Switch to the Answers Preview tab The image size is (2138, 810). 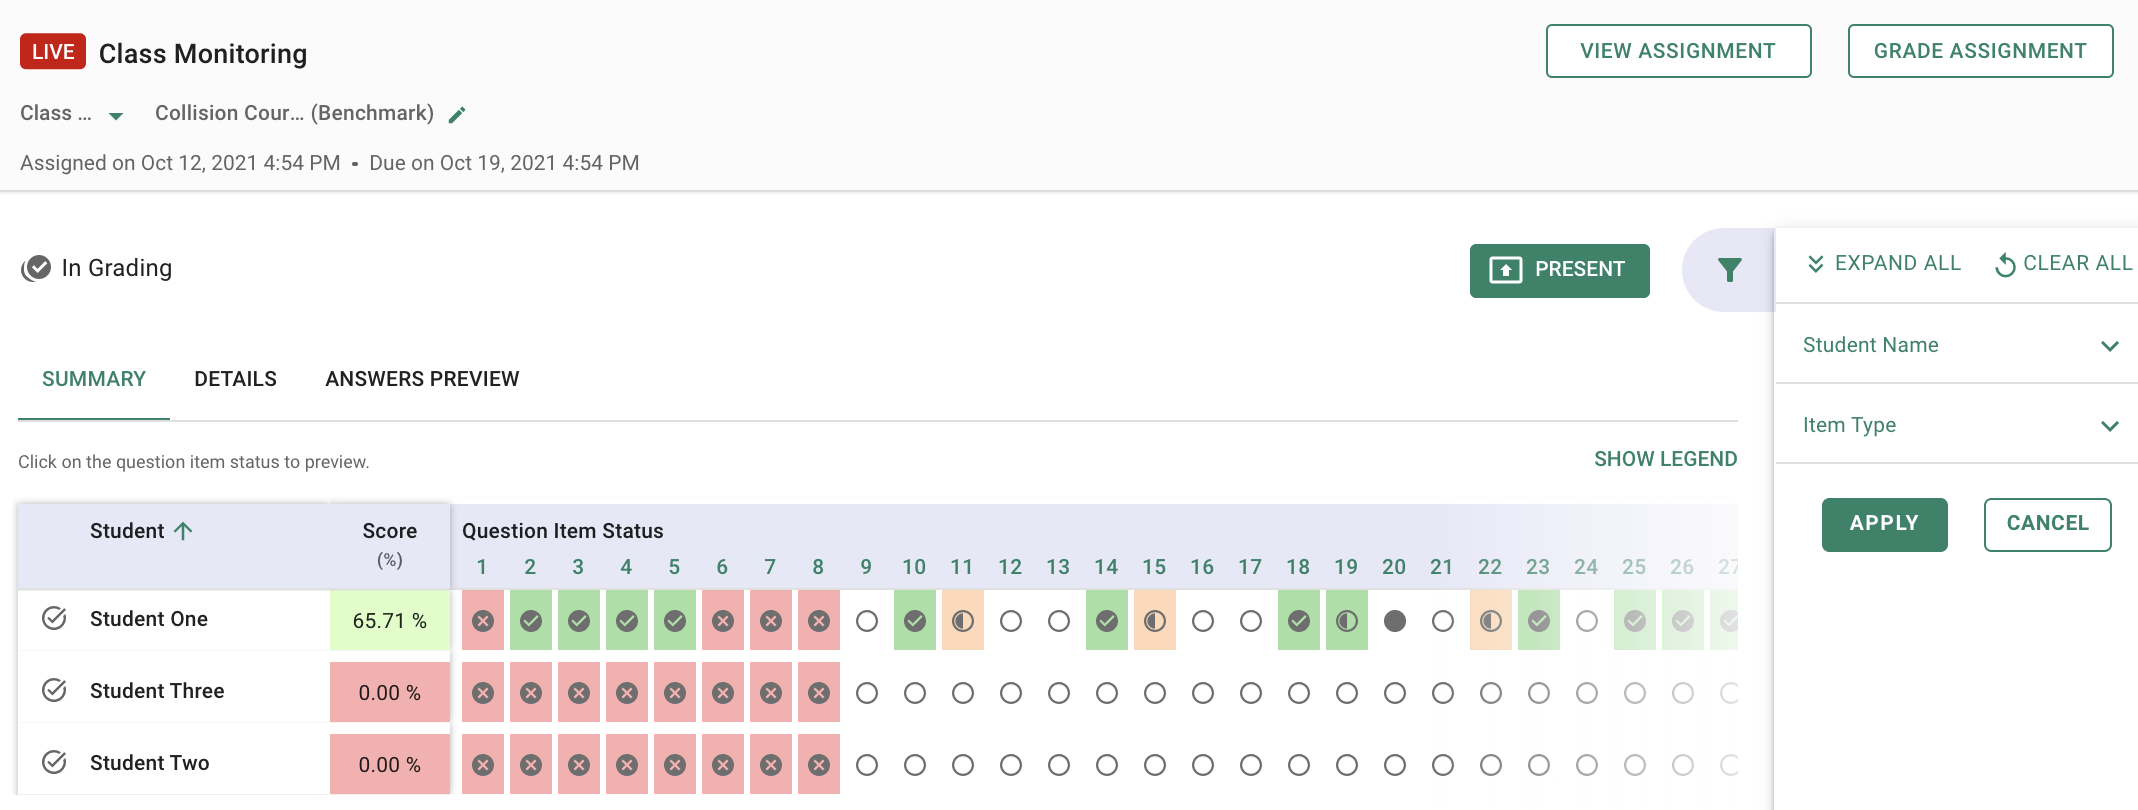click(x=422, y=379)
